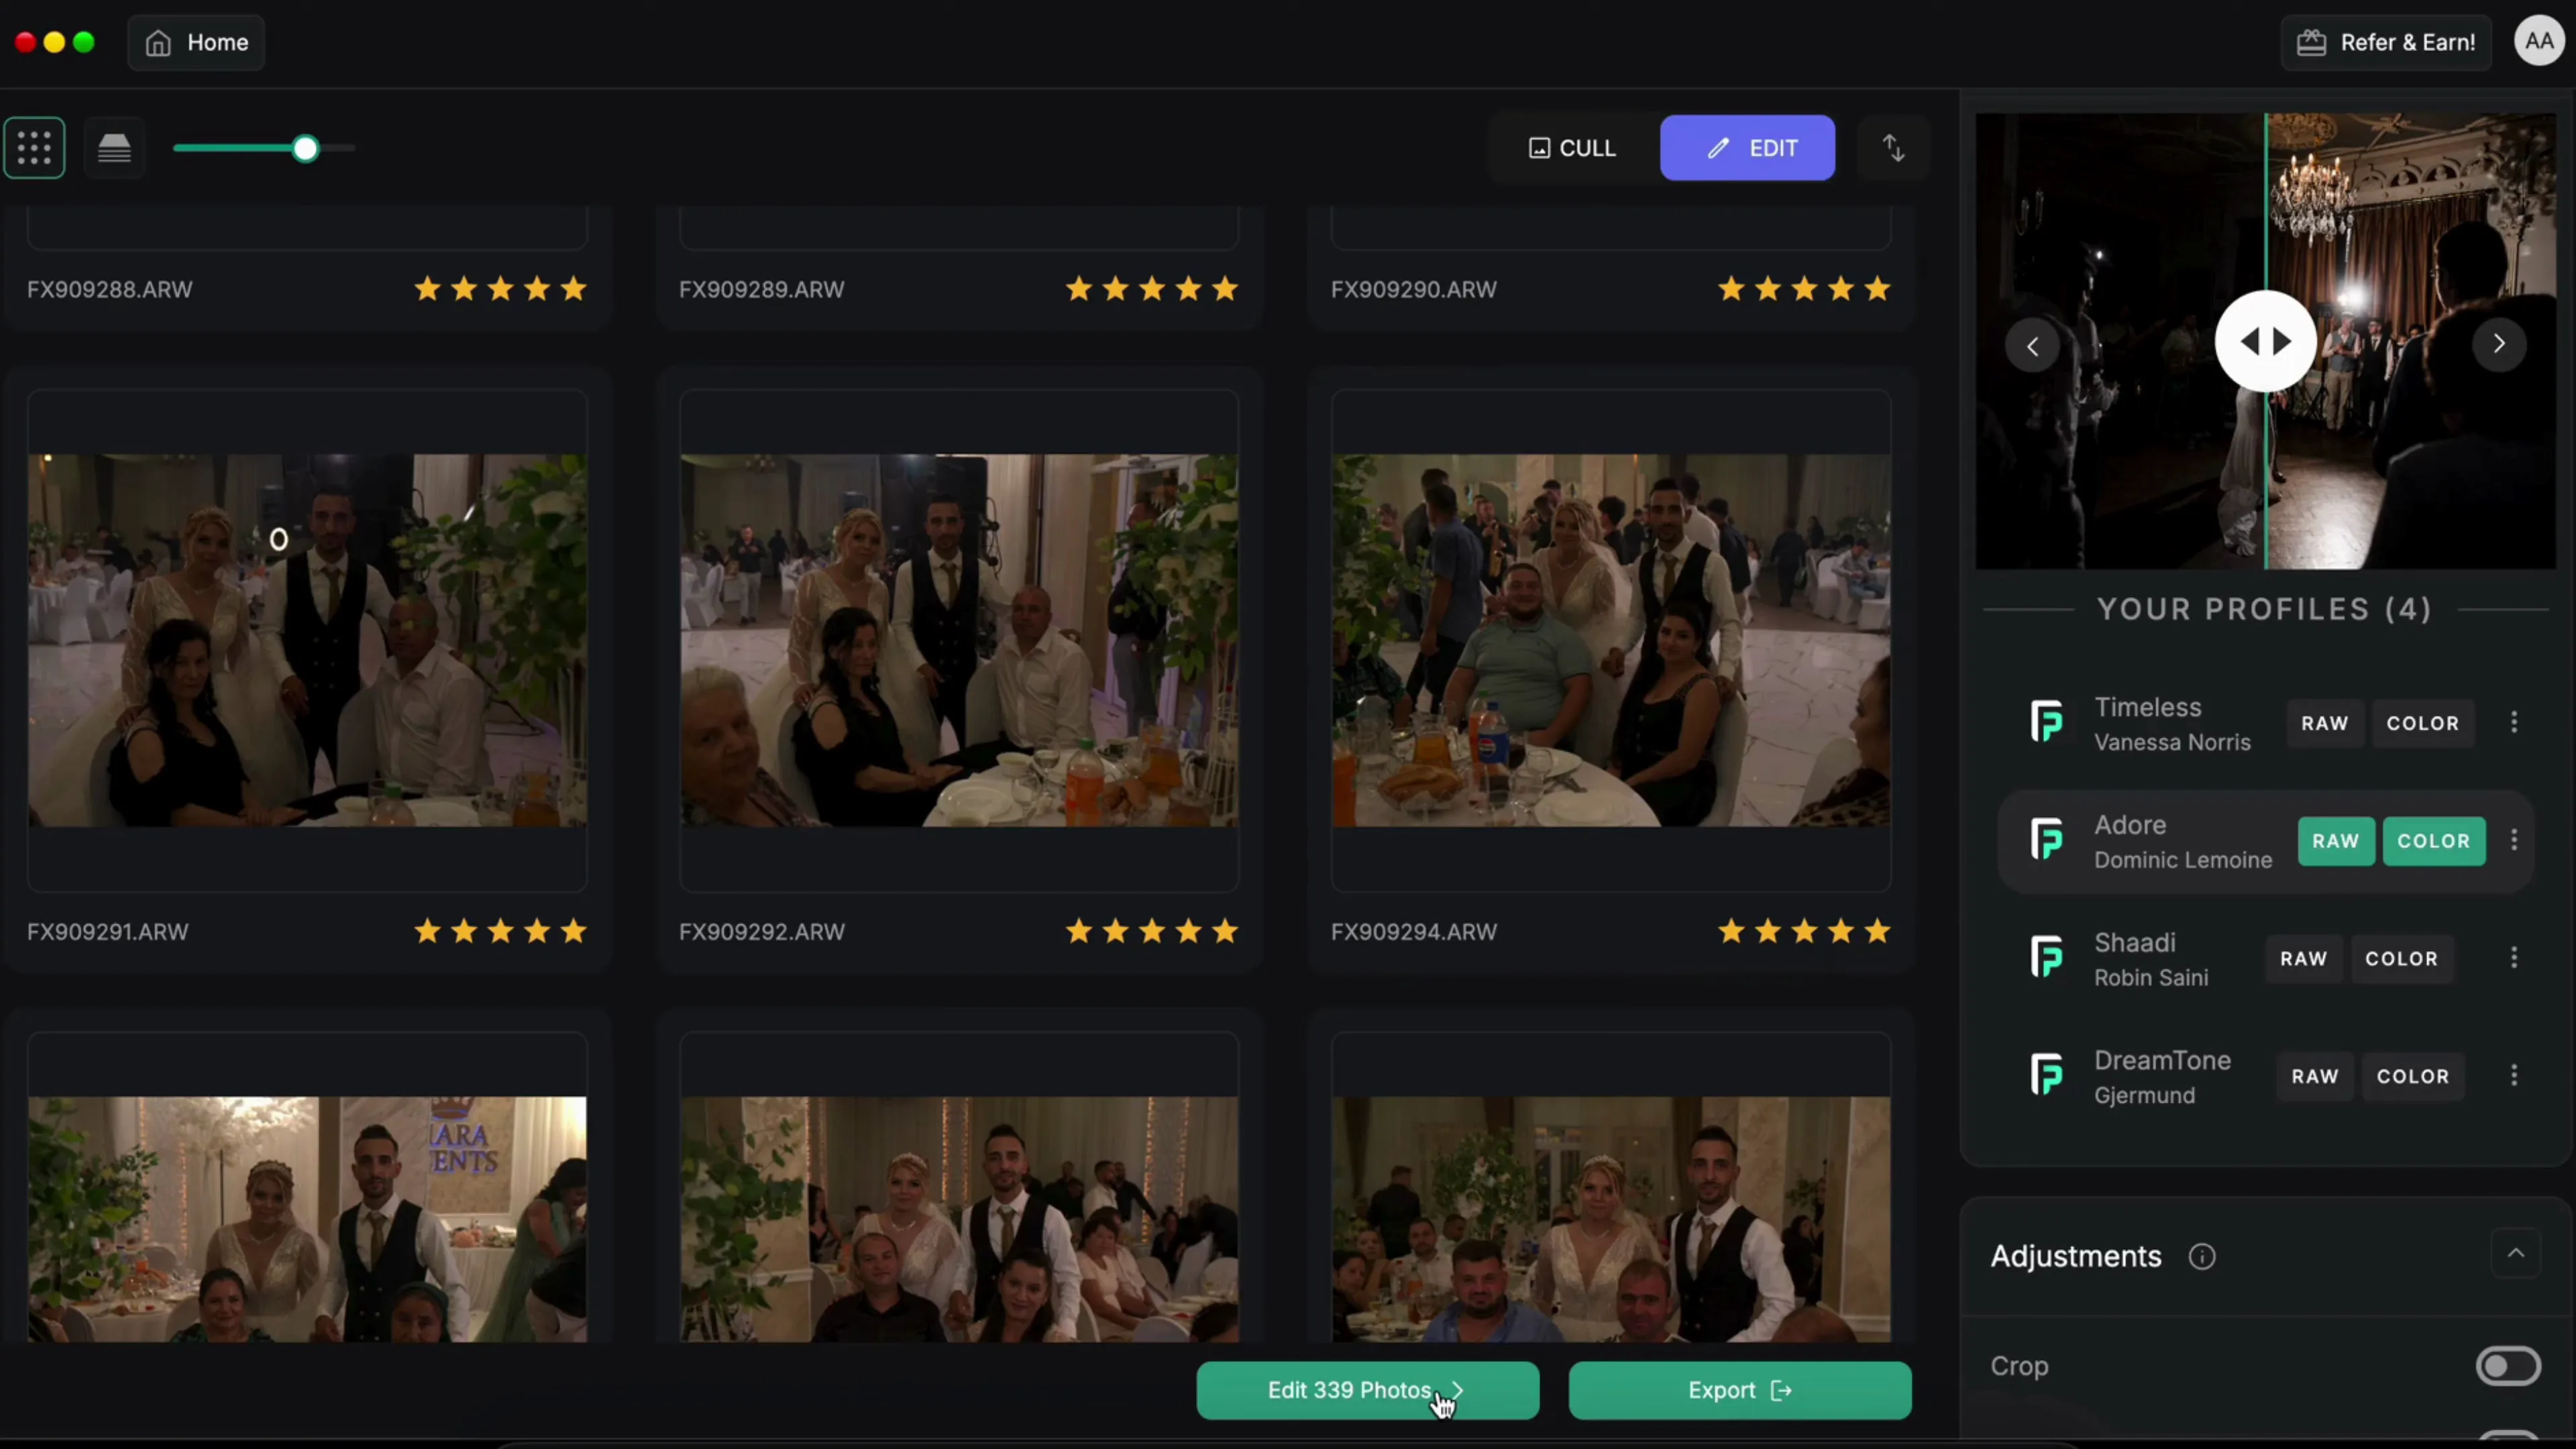
Task: Click the Refer & Earn button
Action: pyautogui.click(x=2386, y=42)
